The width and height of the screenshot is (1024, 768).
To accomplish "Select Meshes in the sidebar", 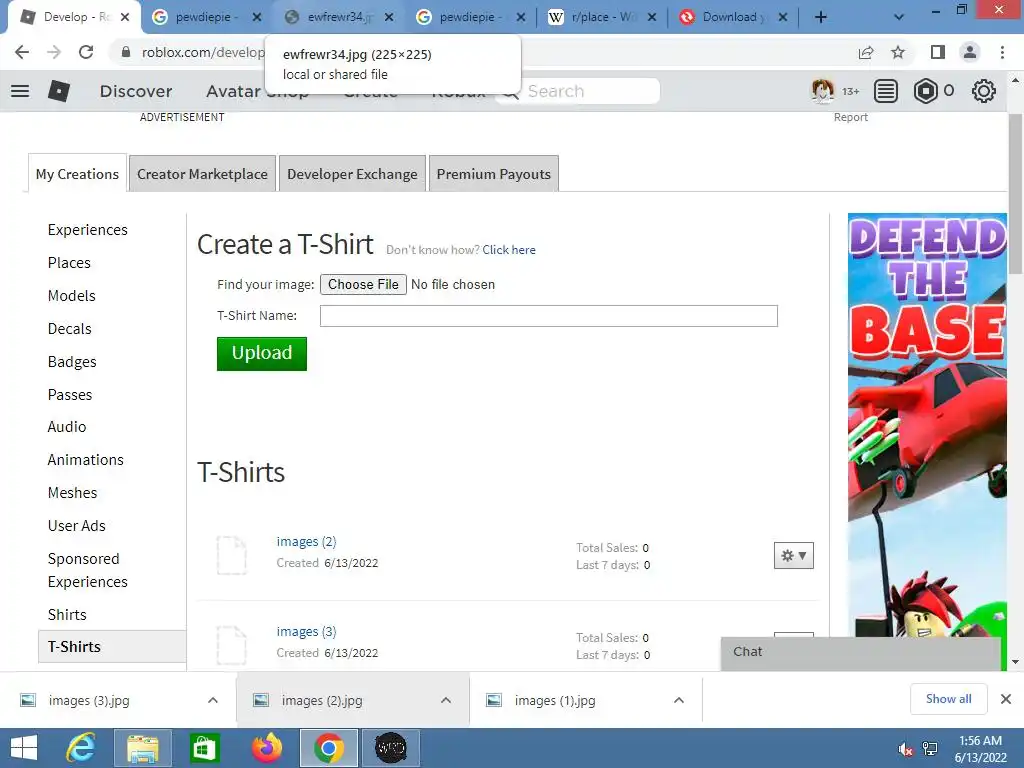I will (72, 492).
